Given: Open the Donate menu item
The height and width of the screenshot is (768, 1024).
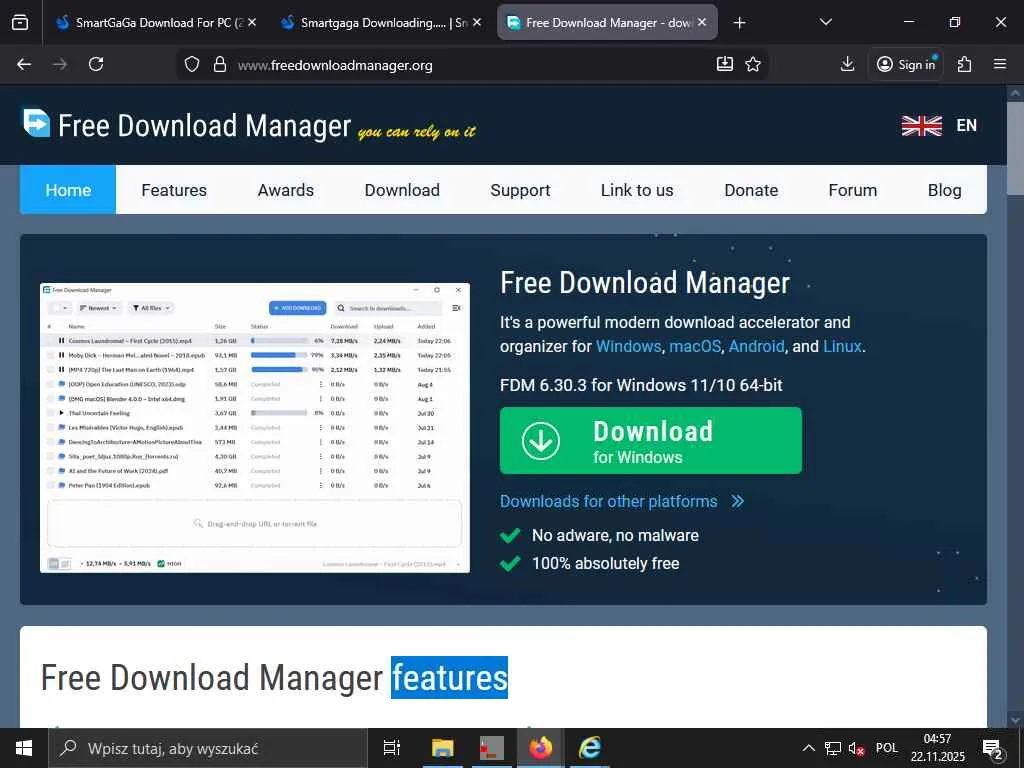Looking at the screenshot, I should click(x=751, y=190).
